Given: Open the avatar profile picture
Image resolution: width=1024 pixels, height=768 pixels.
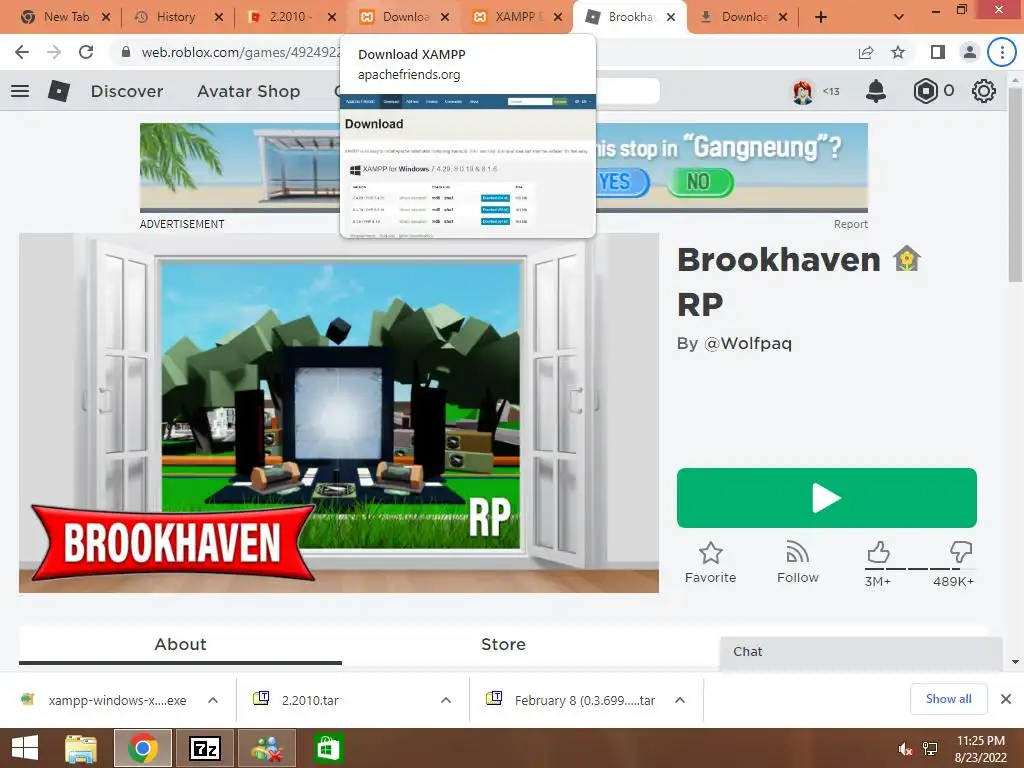Looking at the screenshot, I should pos(803,91).
